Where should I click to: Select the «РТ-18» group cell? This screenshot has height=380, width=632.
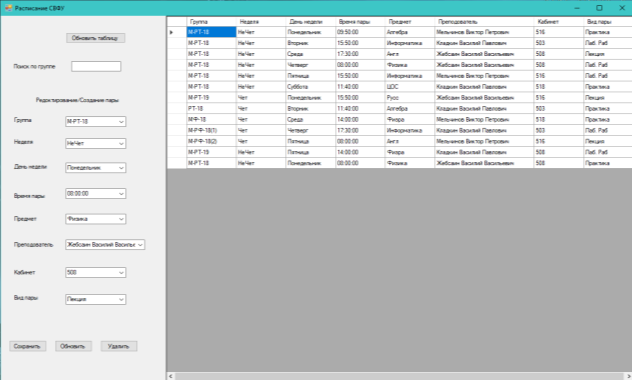tap(212, 108)
